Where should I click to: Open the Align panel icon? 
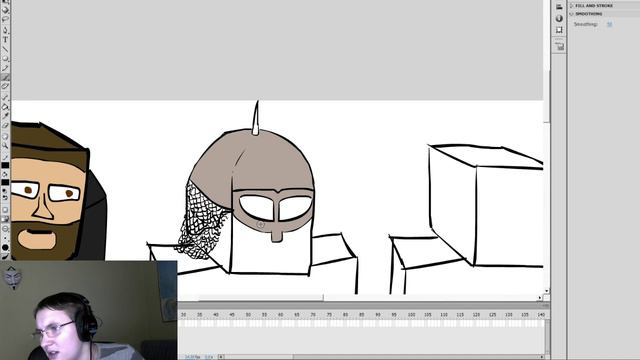(559, 7)
